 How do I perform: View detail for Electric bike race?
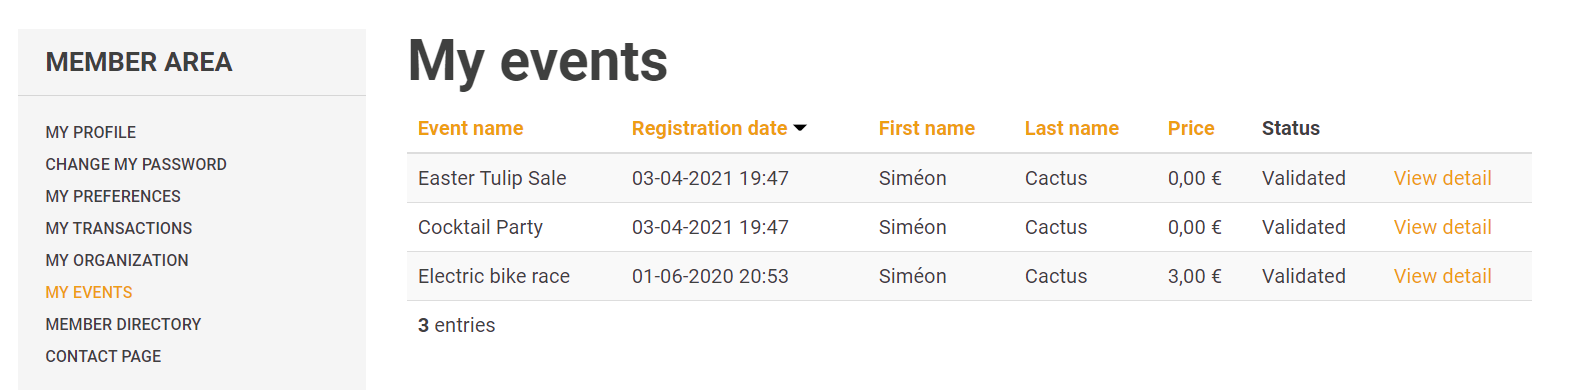click(x=1442, y=276)
